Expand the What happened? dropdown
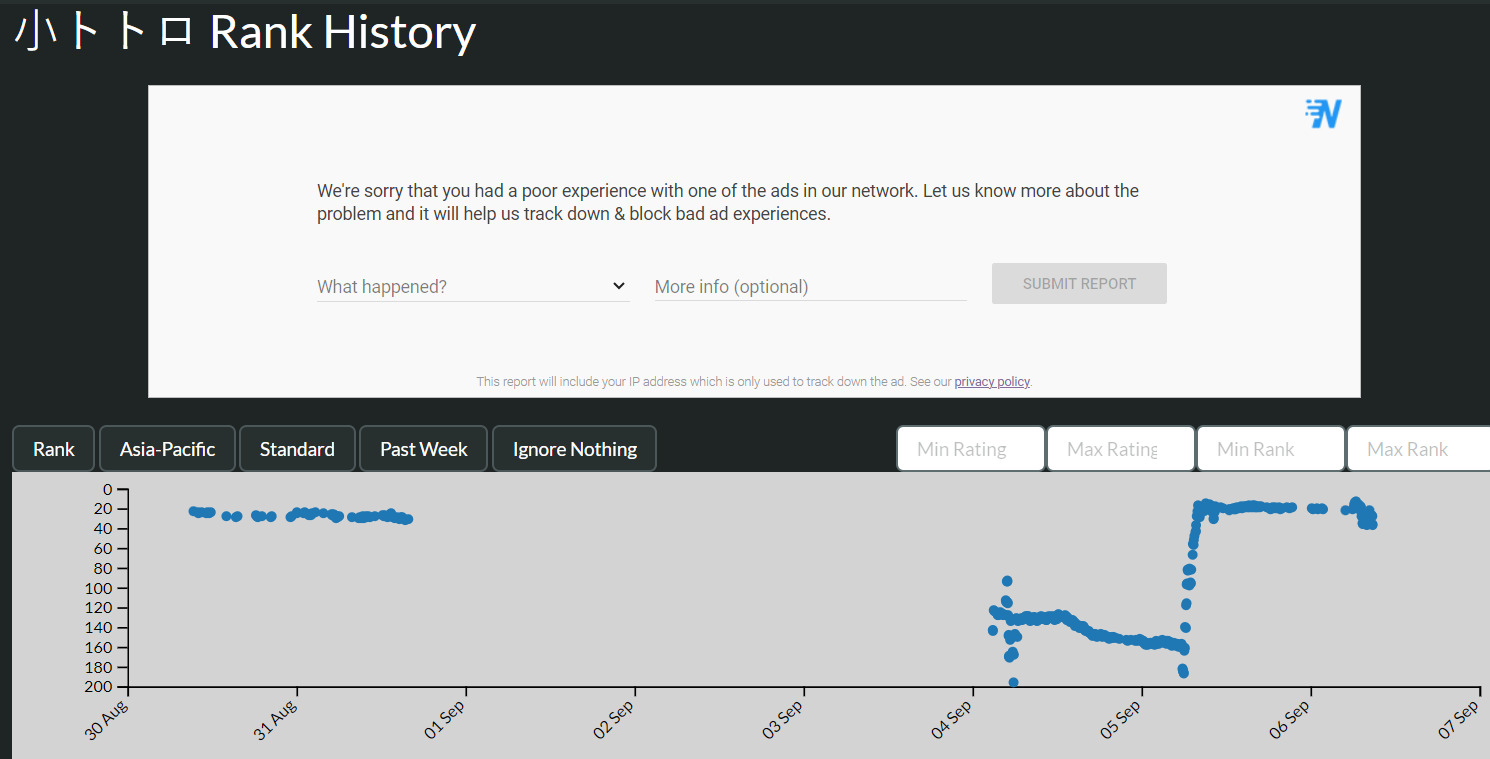Image resolution: width=1490 pixels, height=759 pixels. click(x=473, y=286)
